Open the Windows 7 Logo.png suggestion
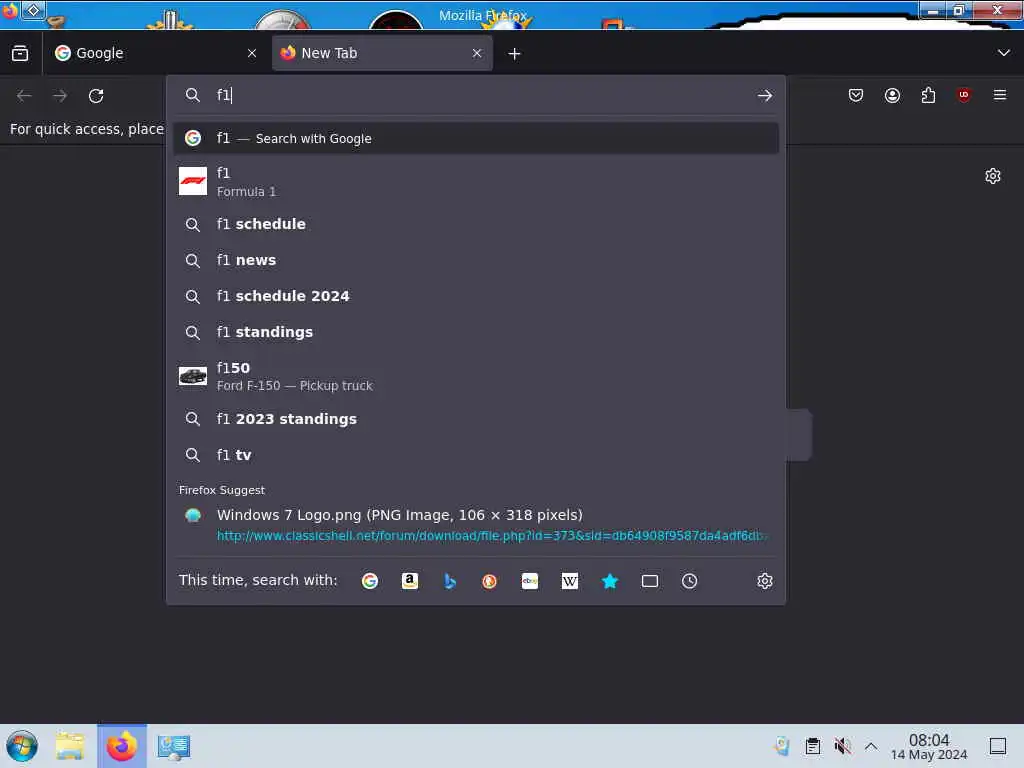This screenshot has height=768, width=1024. (x=476, y=524)
